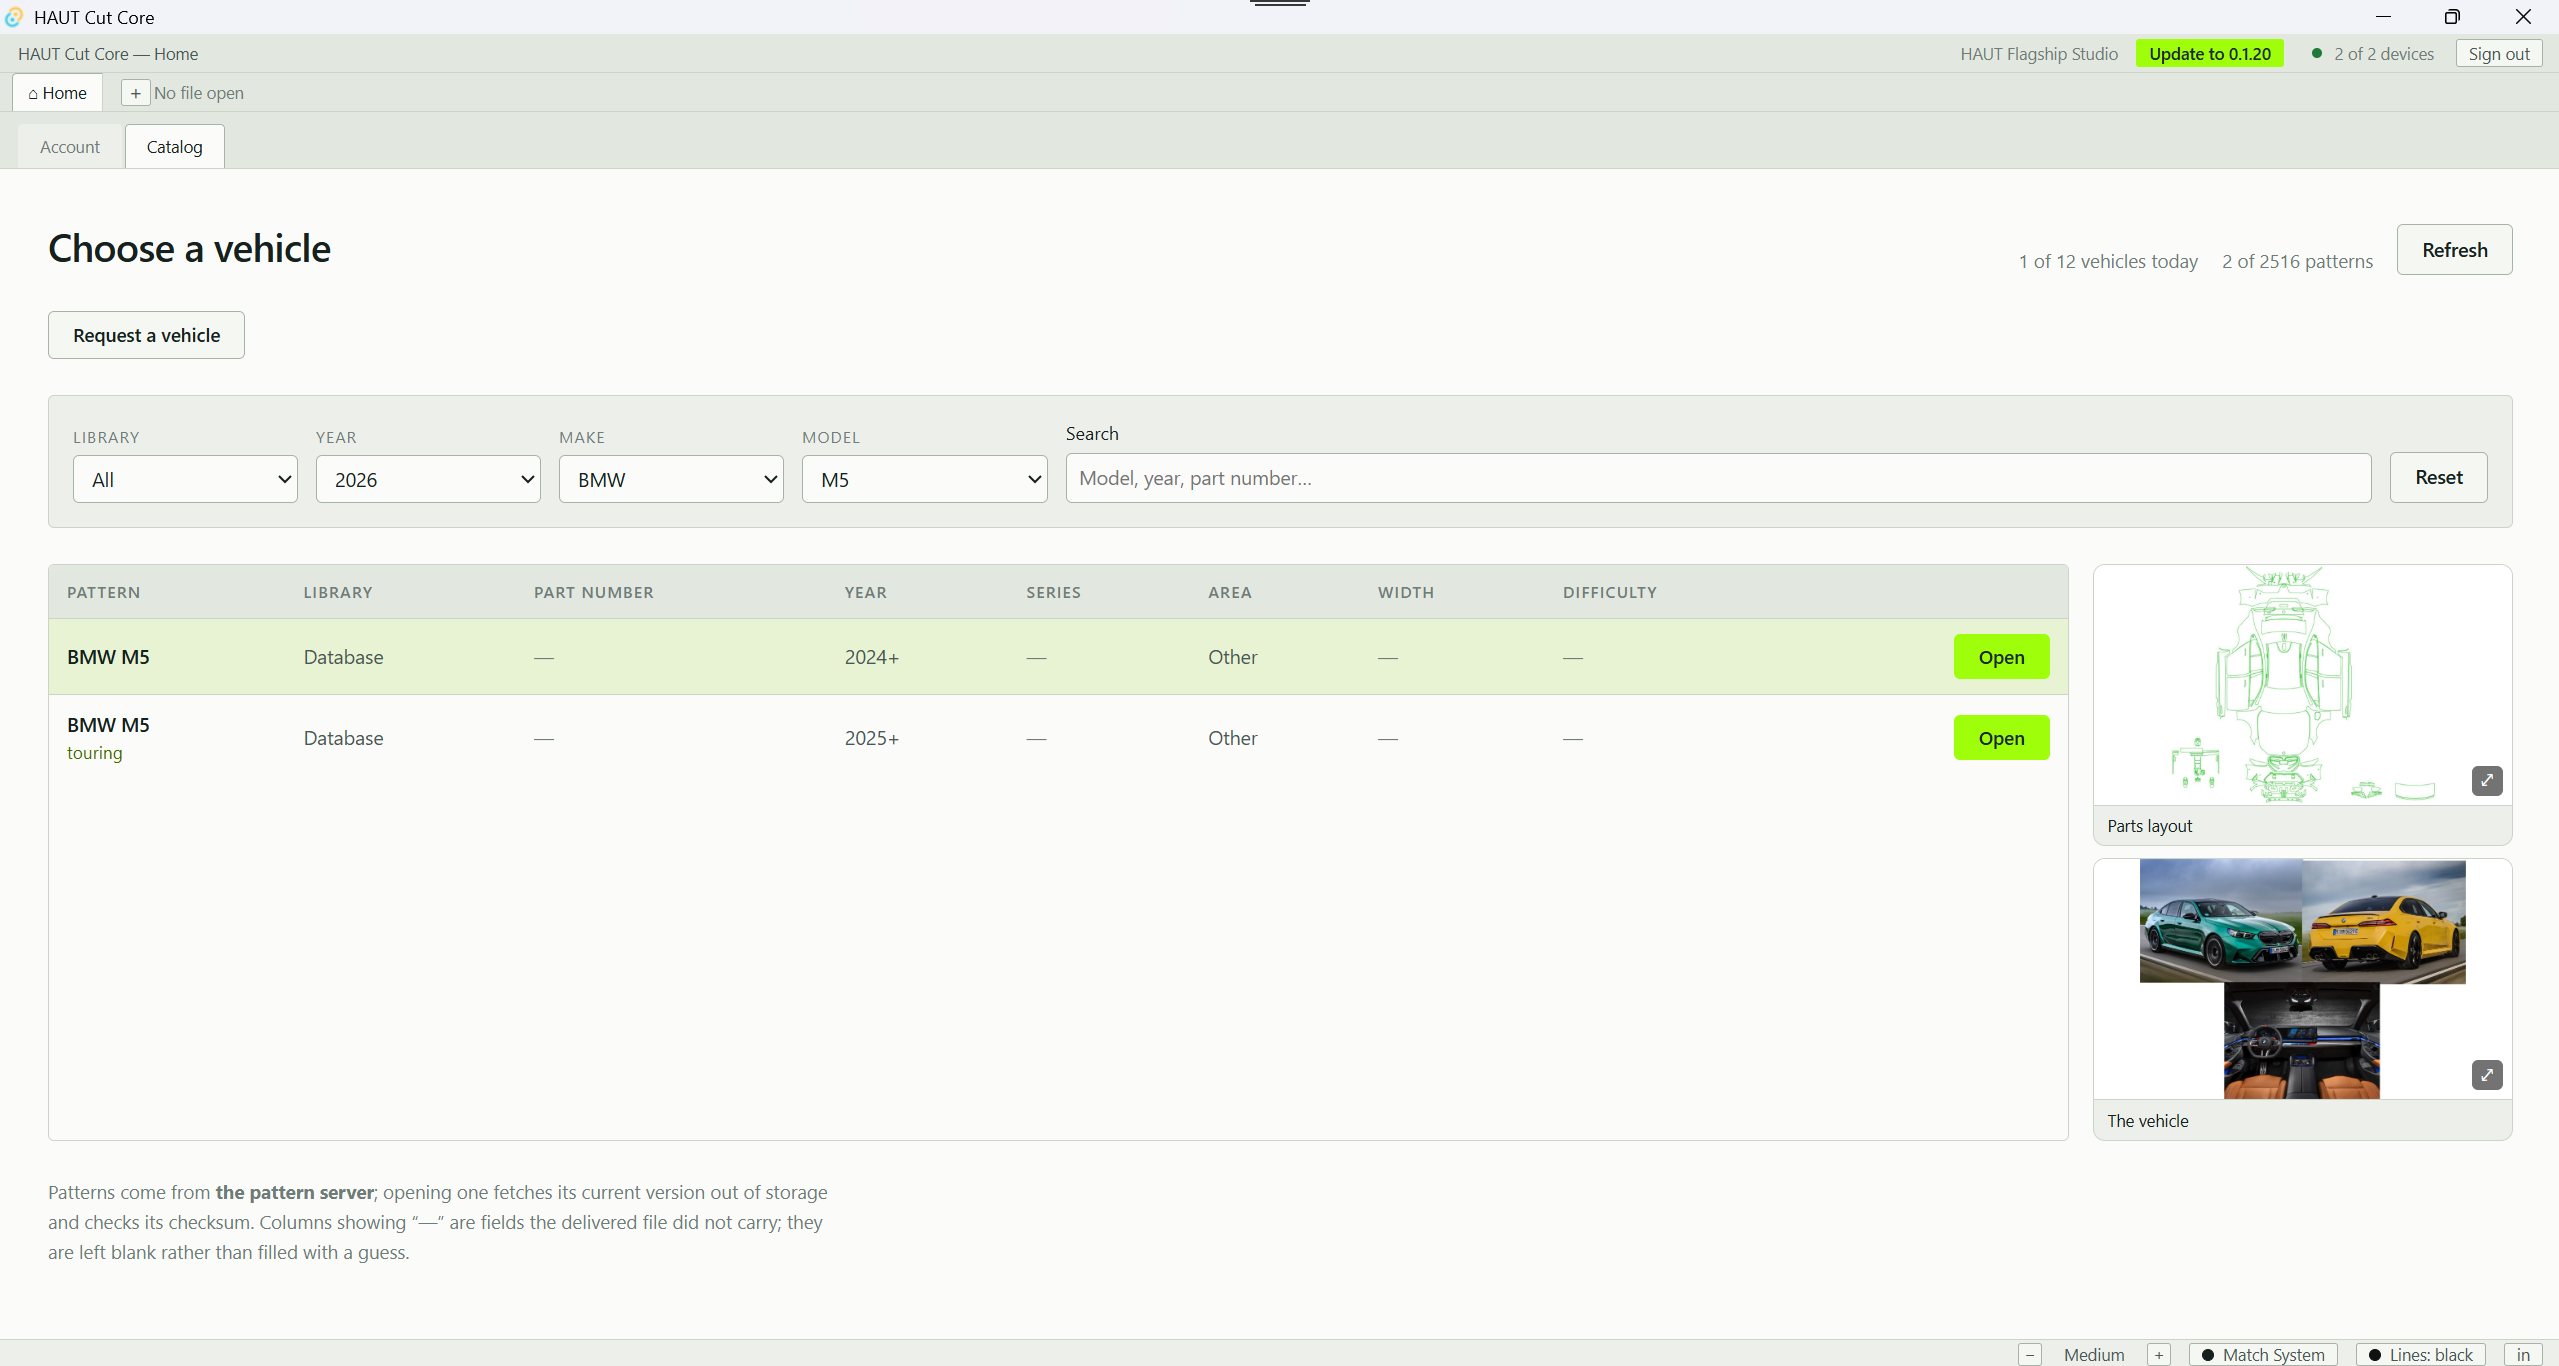
Task: Increase interface size with plus button
Action: (2159, 1355)
